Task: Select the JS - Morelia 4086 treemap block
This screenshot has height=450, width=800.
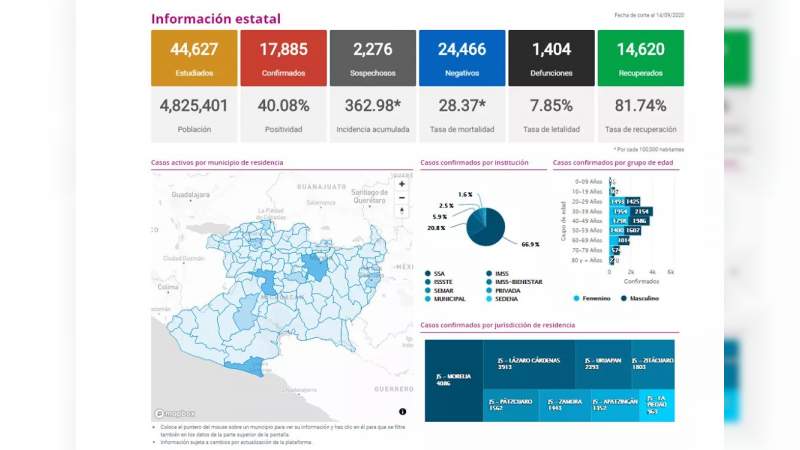Action: (454, 381)
